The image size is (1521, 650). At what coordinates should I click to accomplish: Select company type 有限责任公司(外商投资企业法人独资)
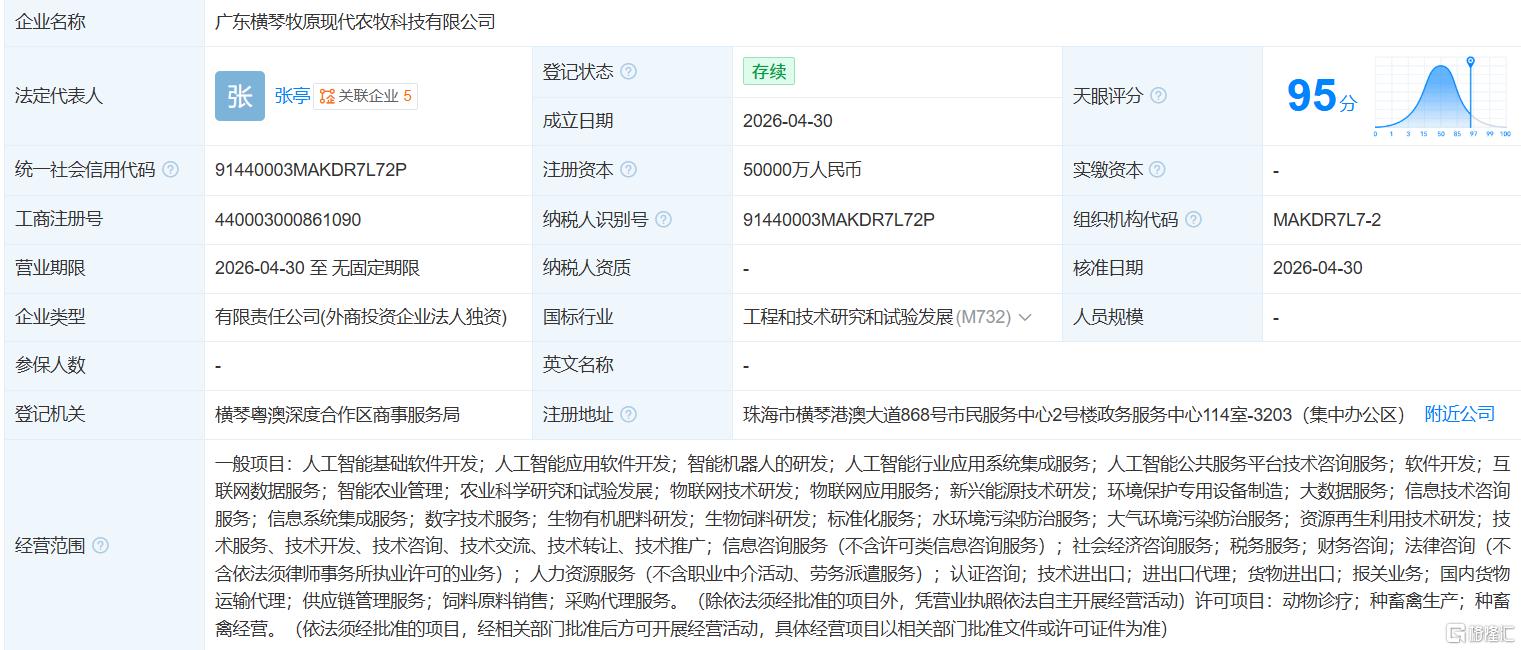(361, 317)
